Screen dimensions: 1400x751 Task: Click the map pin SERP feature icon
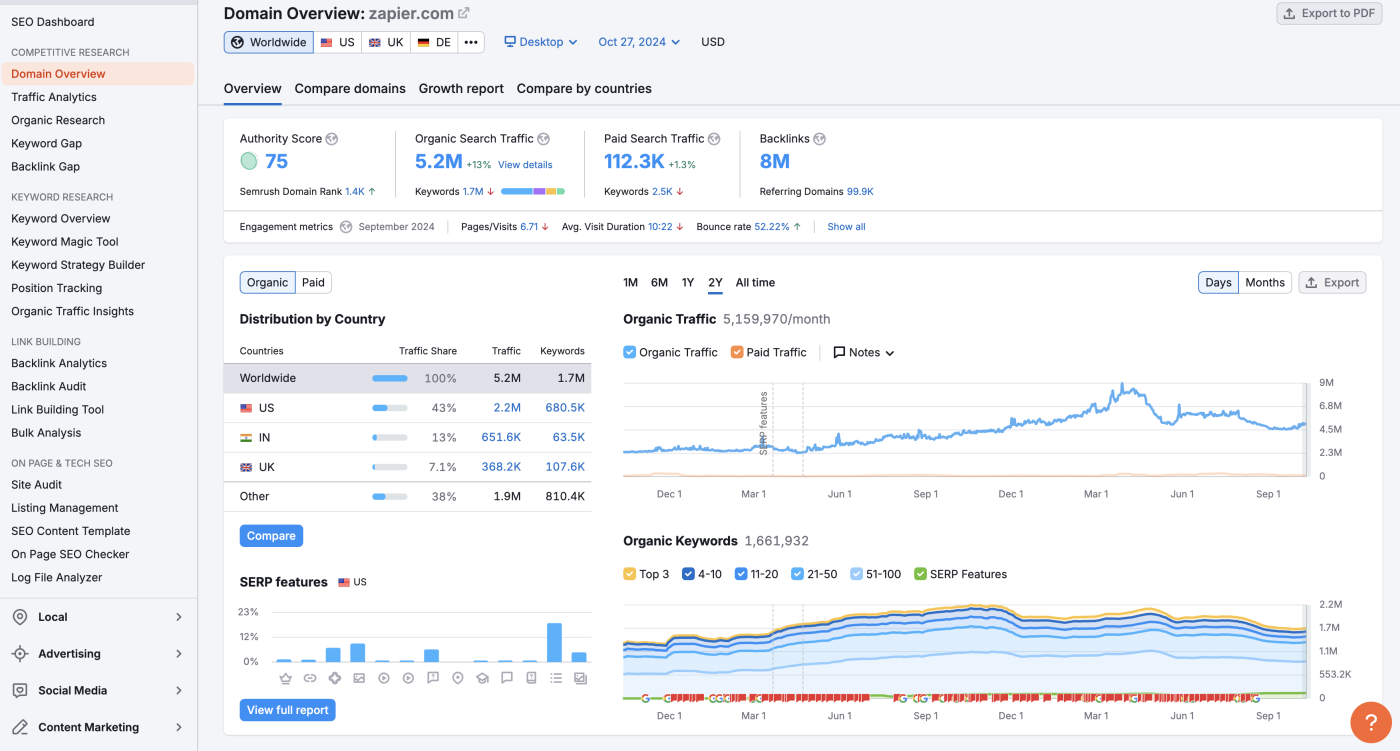coord(457,678)
